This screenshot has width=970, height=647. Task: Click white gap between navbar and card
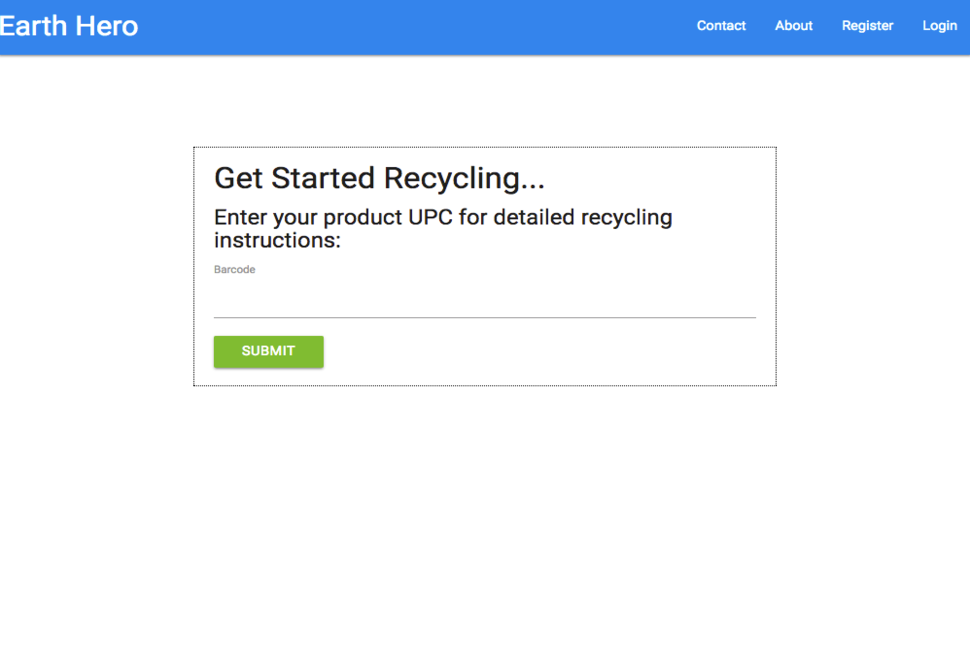click(484, 101)
